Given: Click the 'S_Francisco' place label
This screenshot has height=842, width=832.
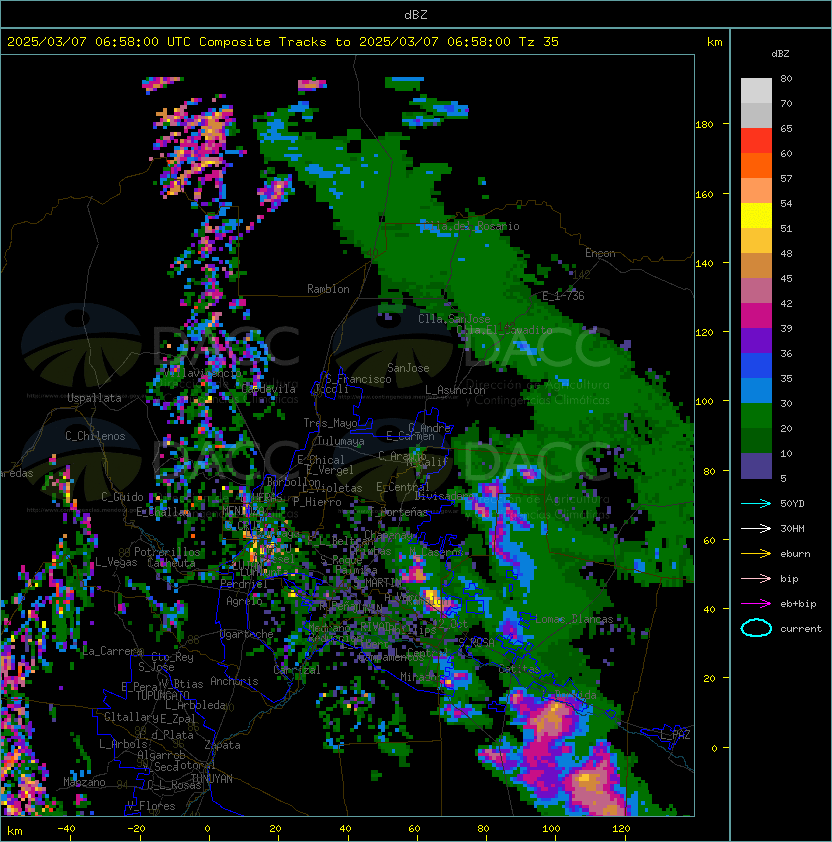Looking at the screenshot, I should pos(358,379).
